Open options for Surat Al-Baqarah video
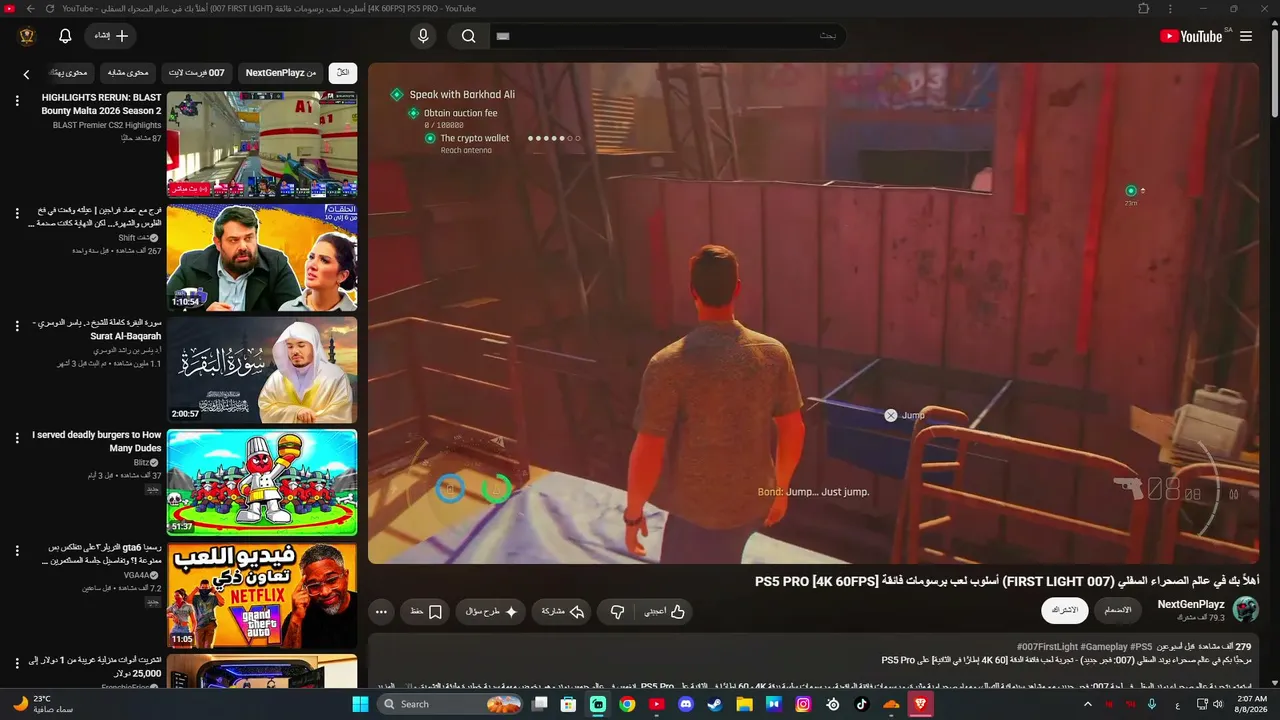The image size is (1280, 720). 16,326
